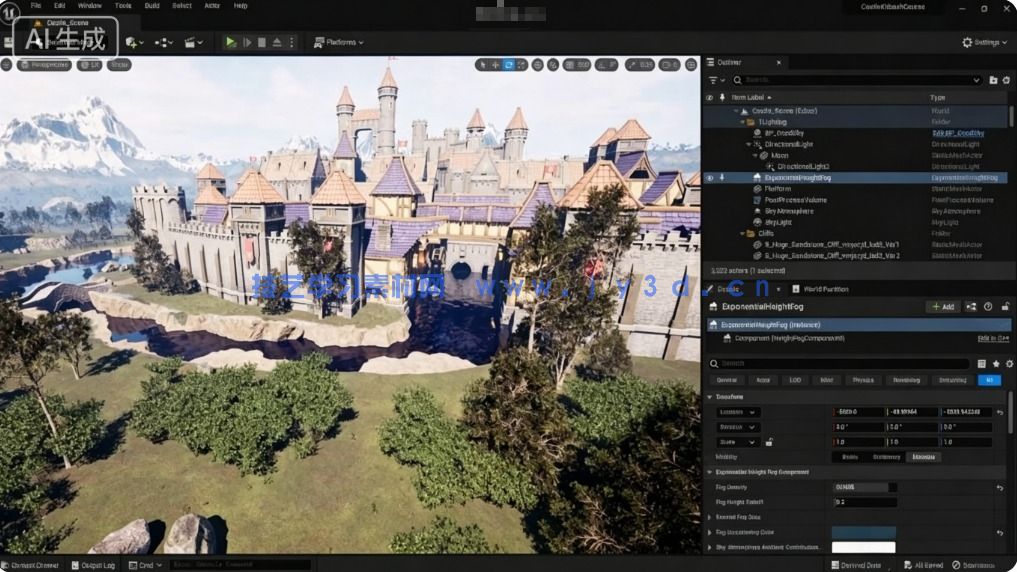Image resolution: width=1017 pixels, height=572 pixels.
Task: Switch to the Outliner tab
Action: pyautogui.click(x=729, y=62)
